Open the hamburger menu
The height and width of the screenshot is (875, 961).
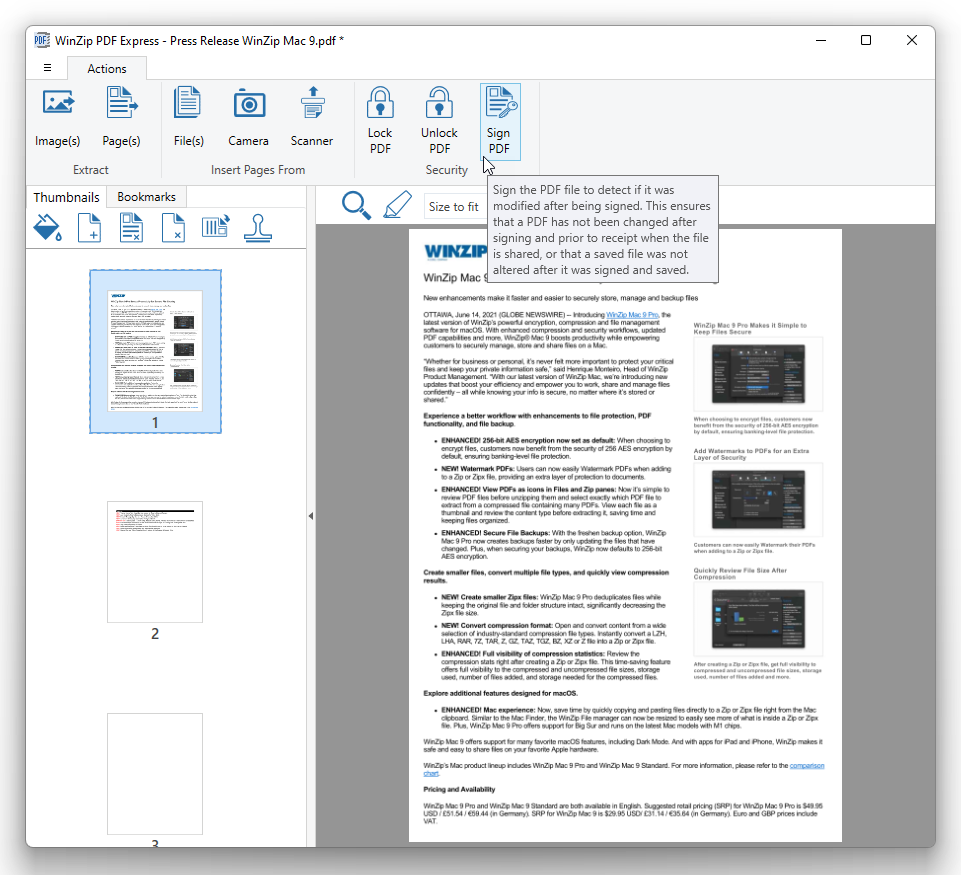[46, 67]
